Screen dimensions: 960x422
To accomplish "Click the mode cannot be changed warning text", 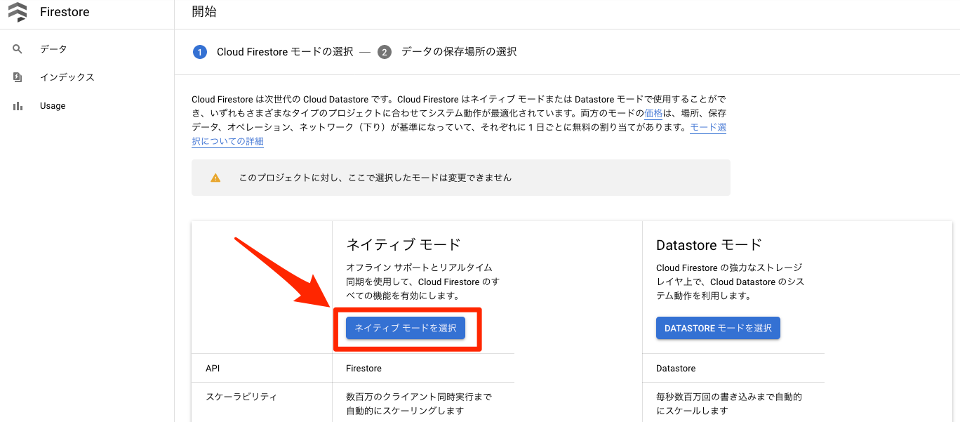I will tap(375, 178).
